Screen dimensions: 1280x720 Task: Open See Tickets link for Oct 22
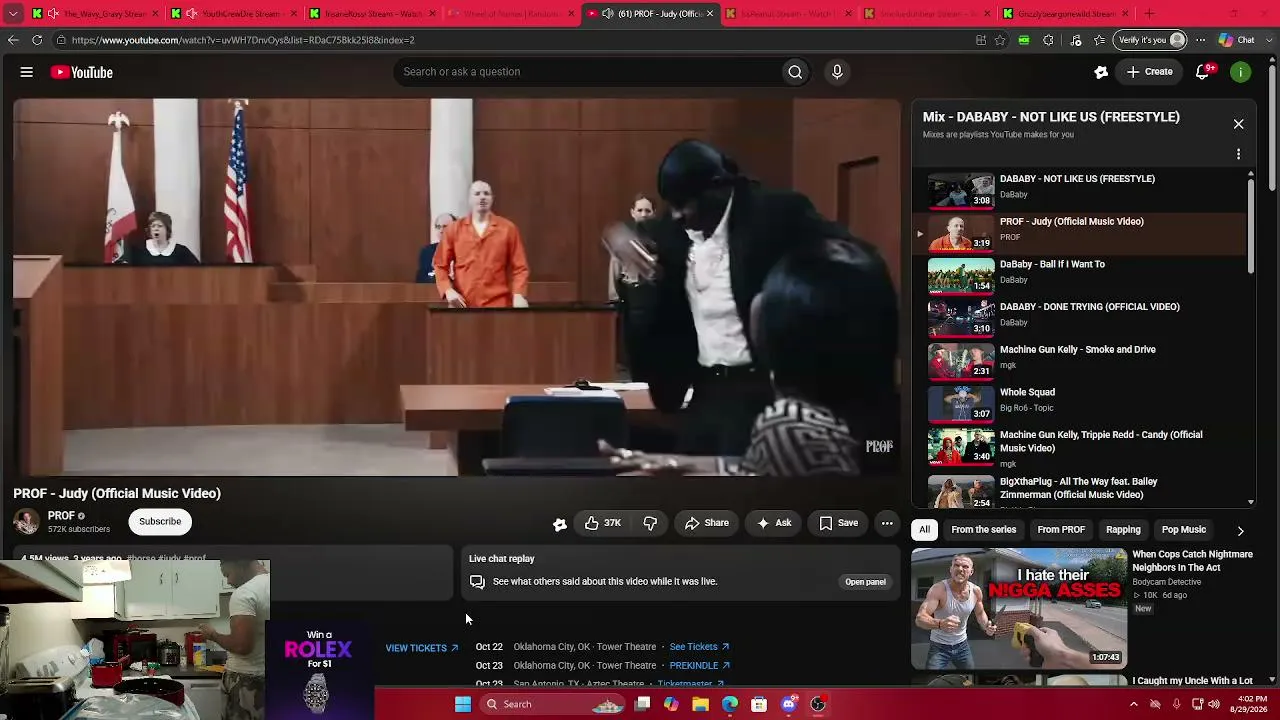(x=699, y=647)
